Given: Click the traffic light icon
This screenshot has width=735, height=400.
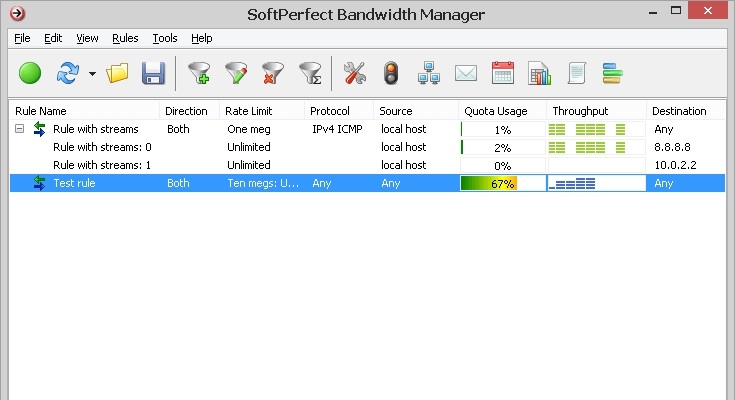Looking at the screenshot, I should 391,74.
